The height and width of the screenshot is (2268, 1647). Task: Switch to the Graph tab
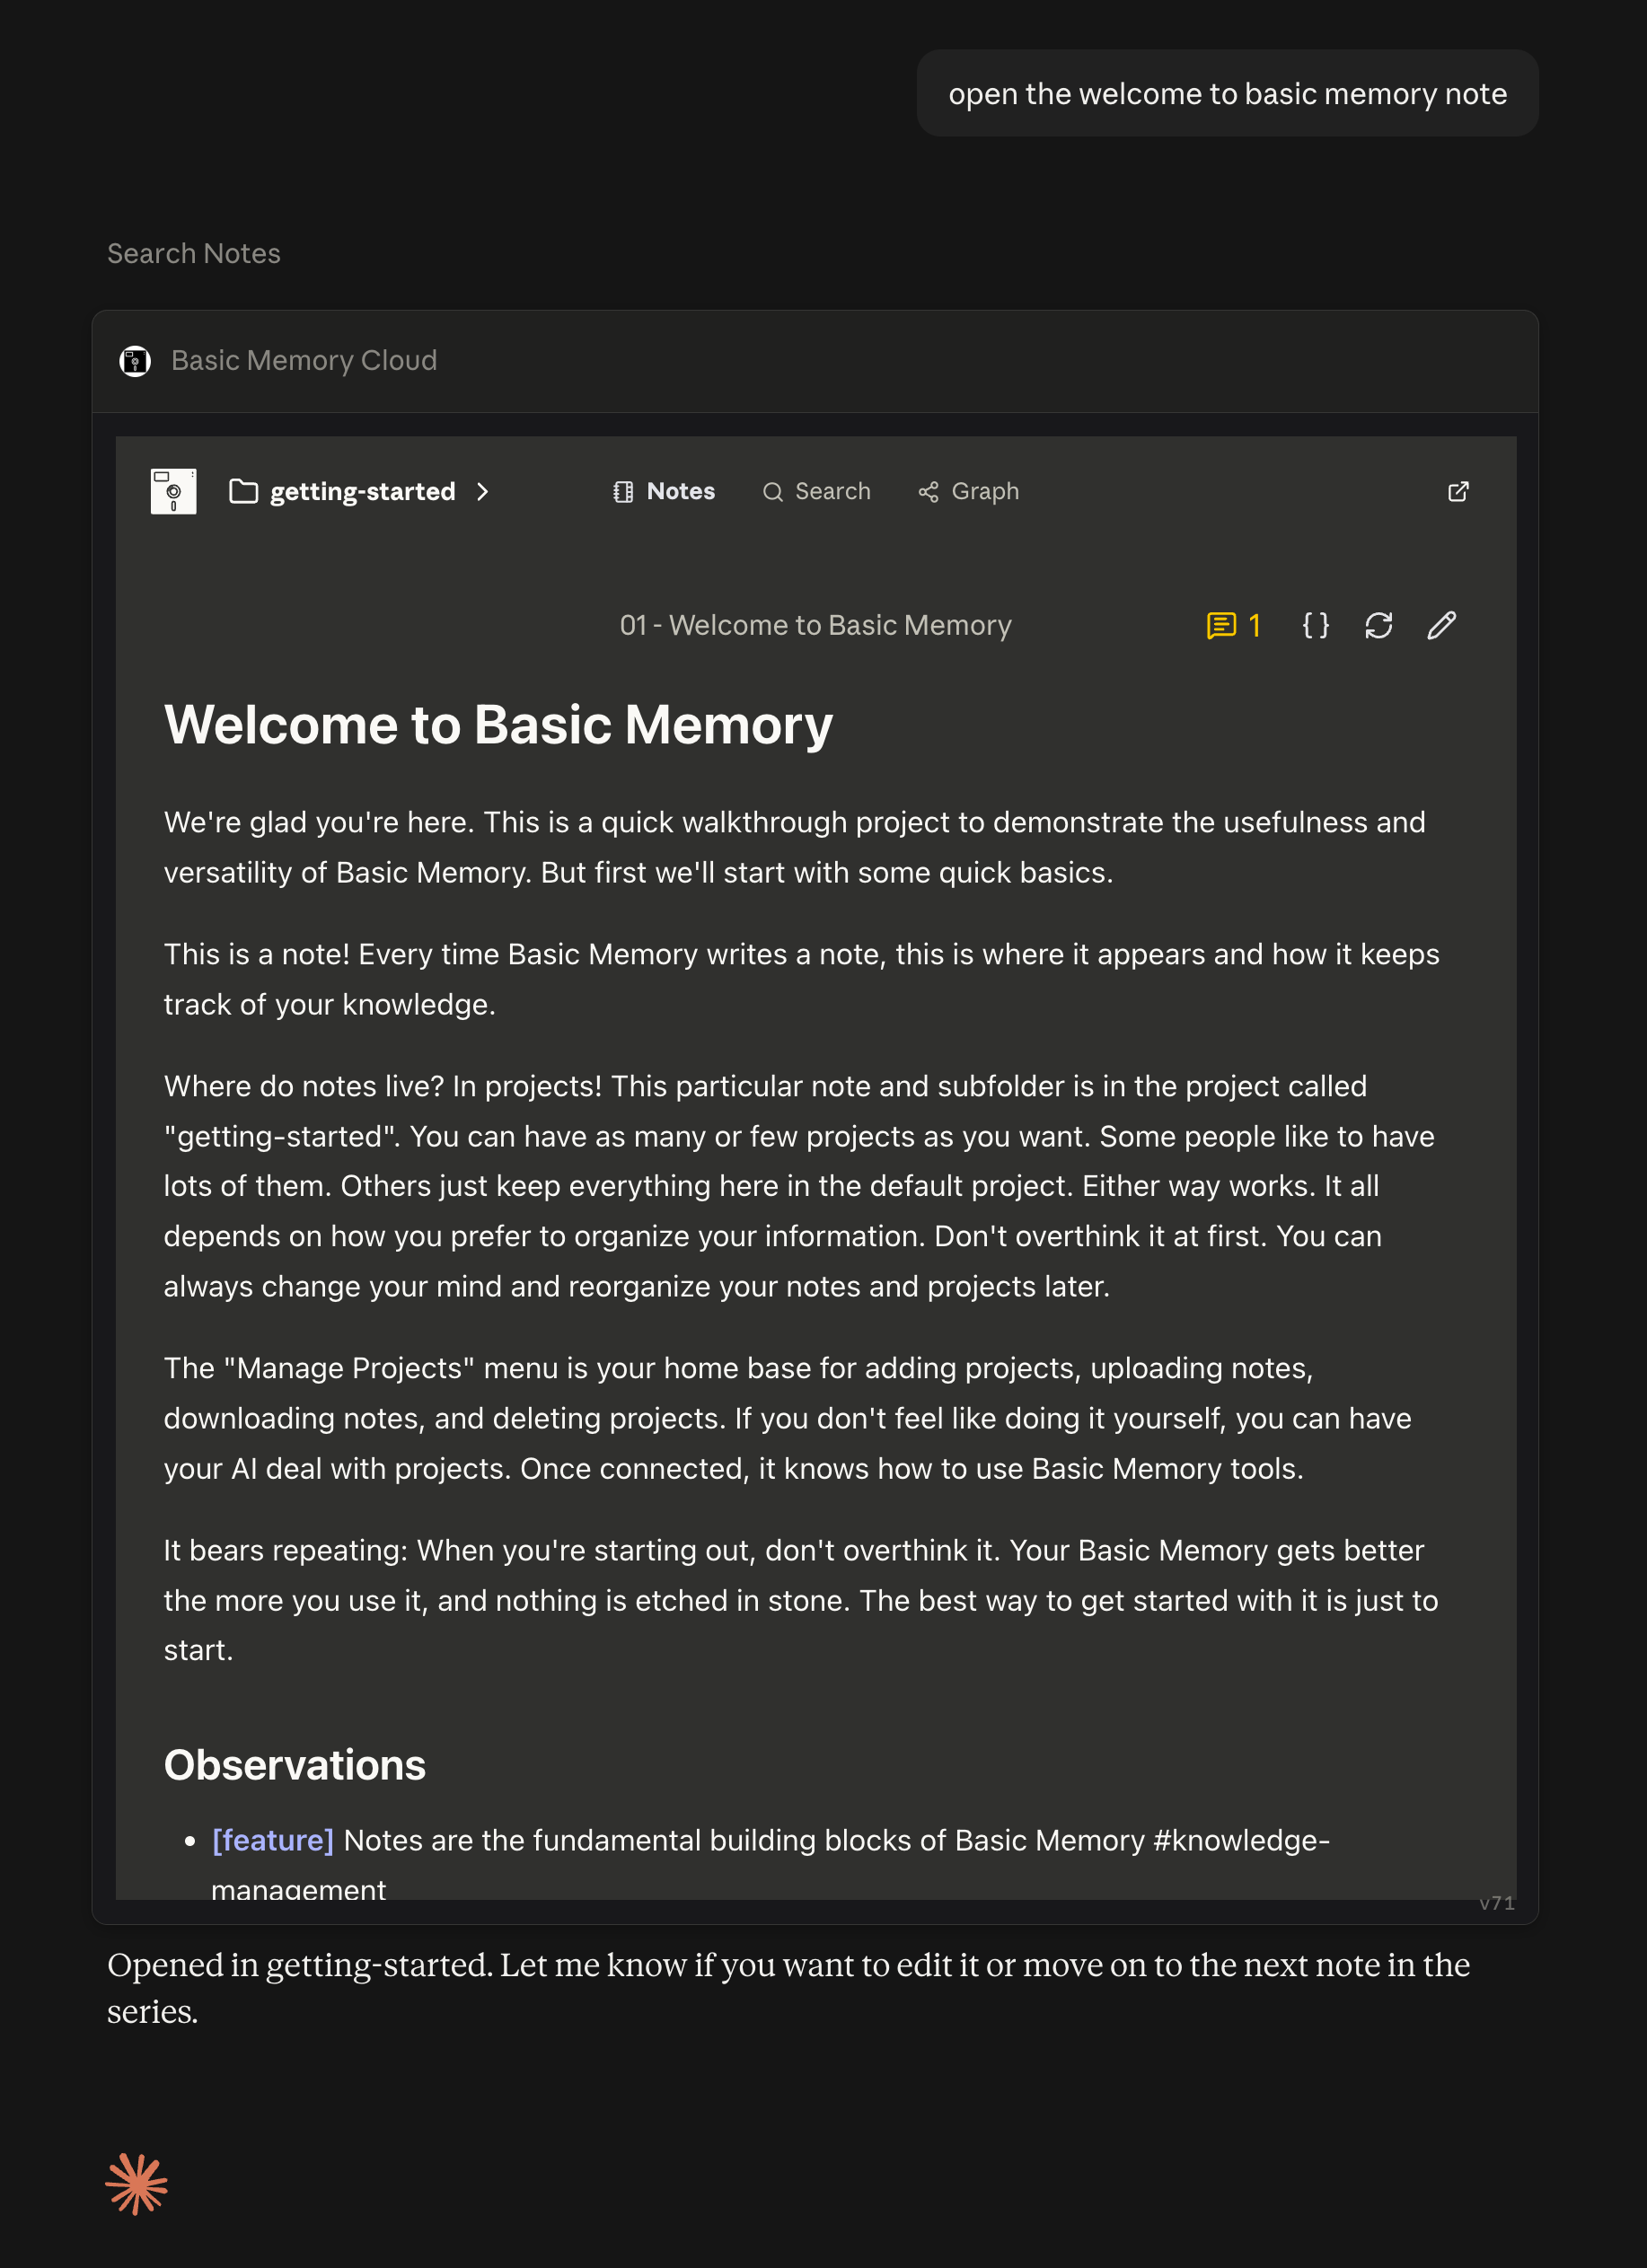tap(968, 491)
